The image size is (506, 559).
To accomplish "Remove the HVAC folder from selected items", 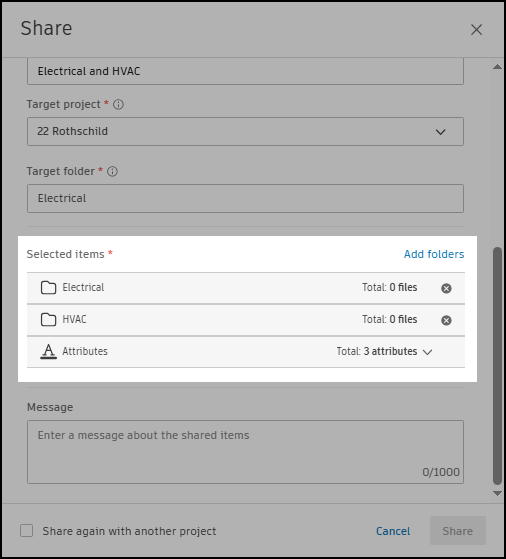I will pyautogui.click(x=446, y=320).
